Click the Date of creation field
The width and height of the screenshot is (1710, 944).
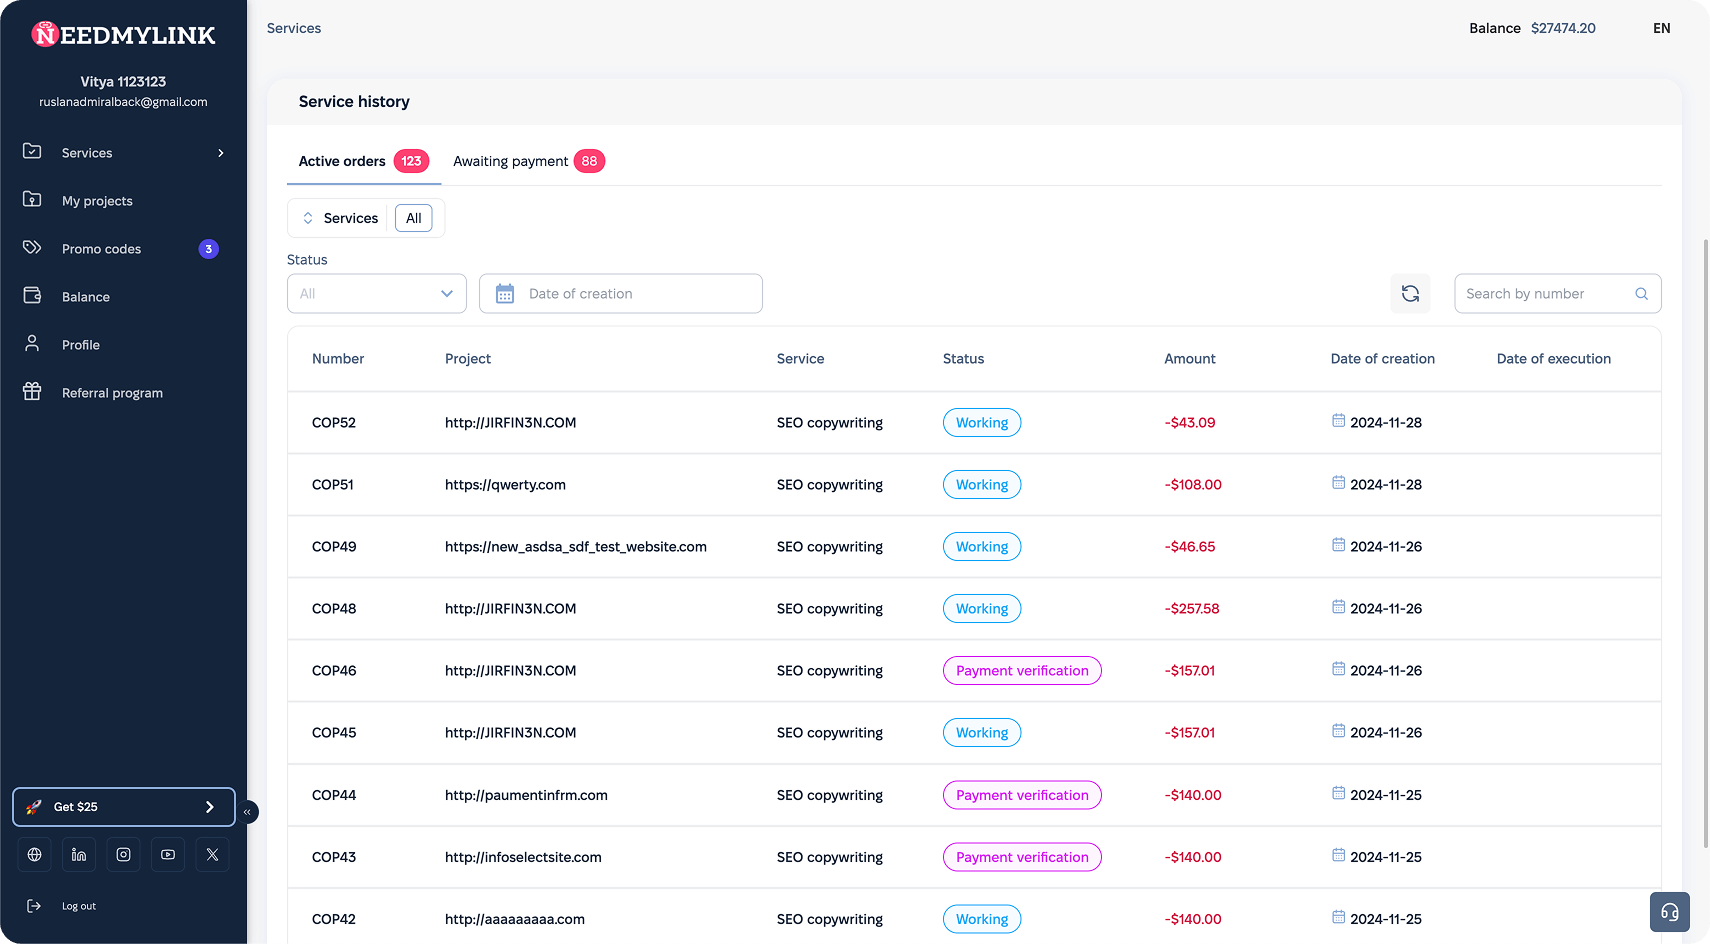tap(621, 294)
